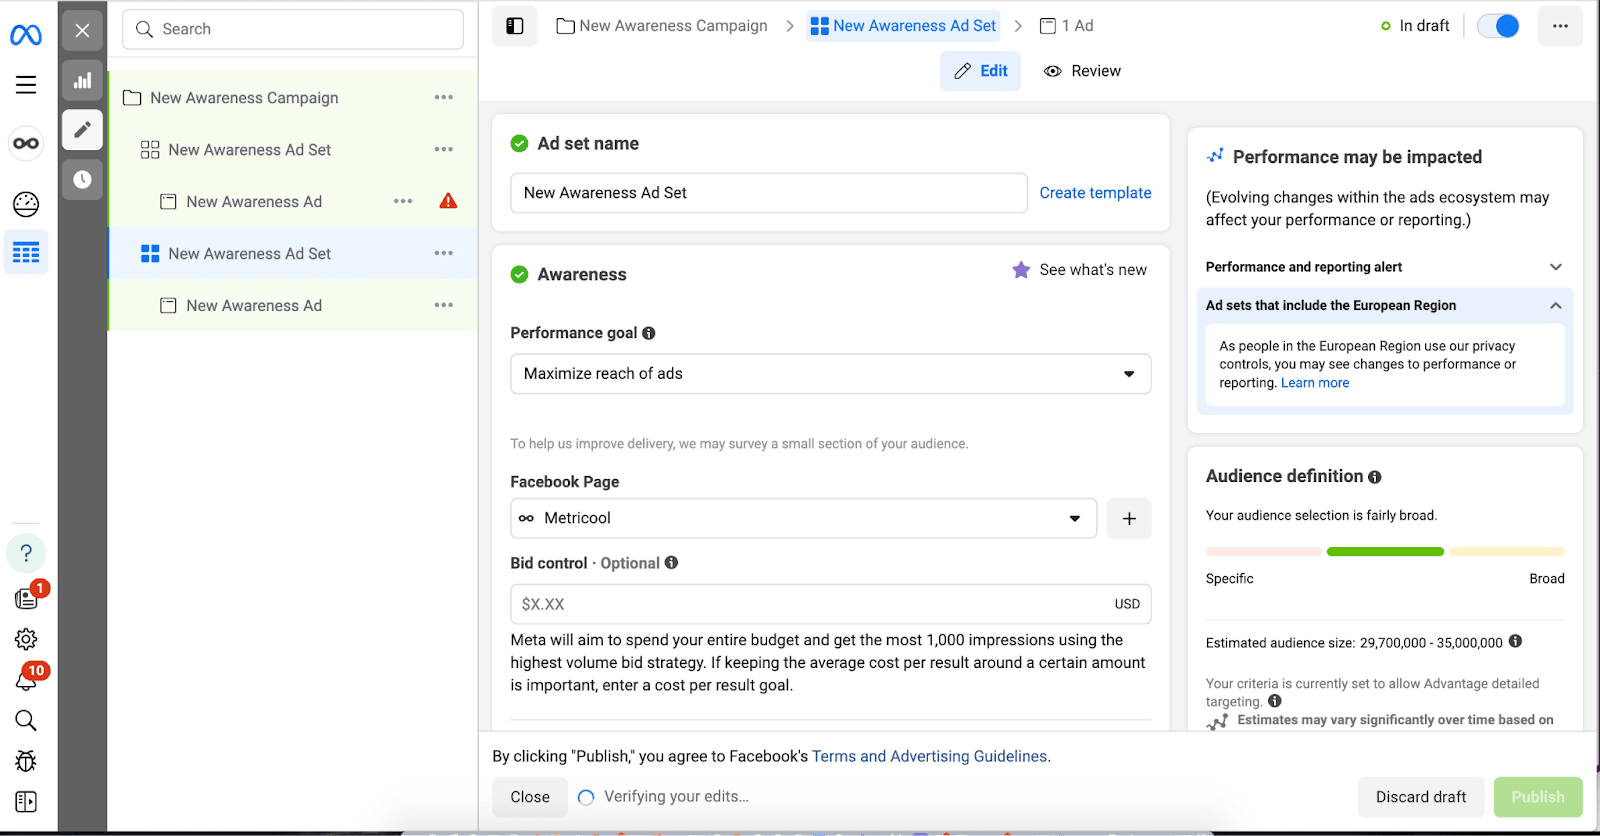Toggle the left panel collapse button
Screen dimensions: 1600x836
(515, 26)
